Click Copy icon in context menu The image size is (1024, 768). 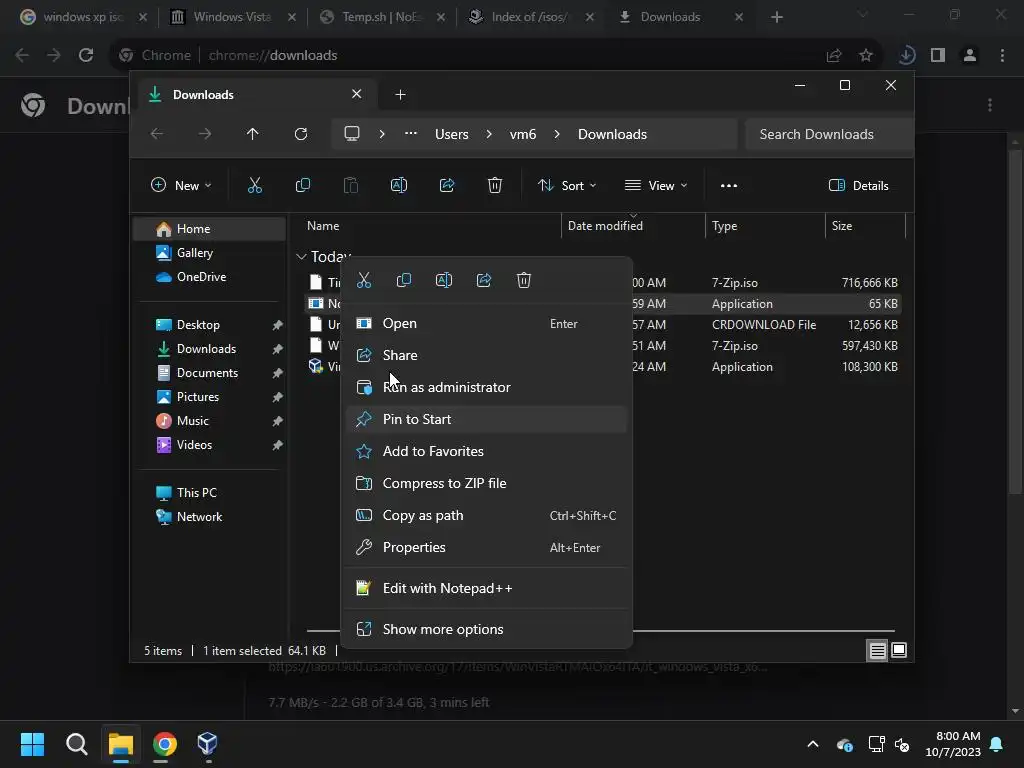tap(404, 281)
